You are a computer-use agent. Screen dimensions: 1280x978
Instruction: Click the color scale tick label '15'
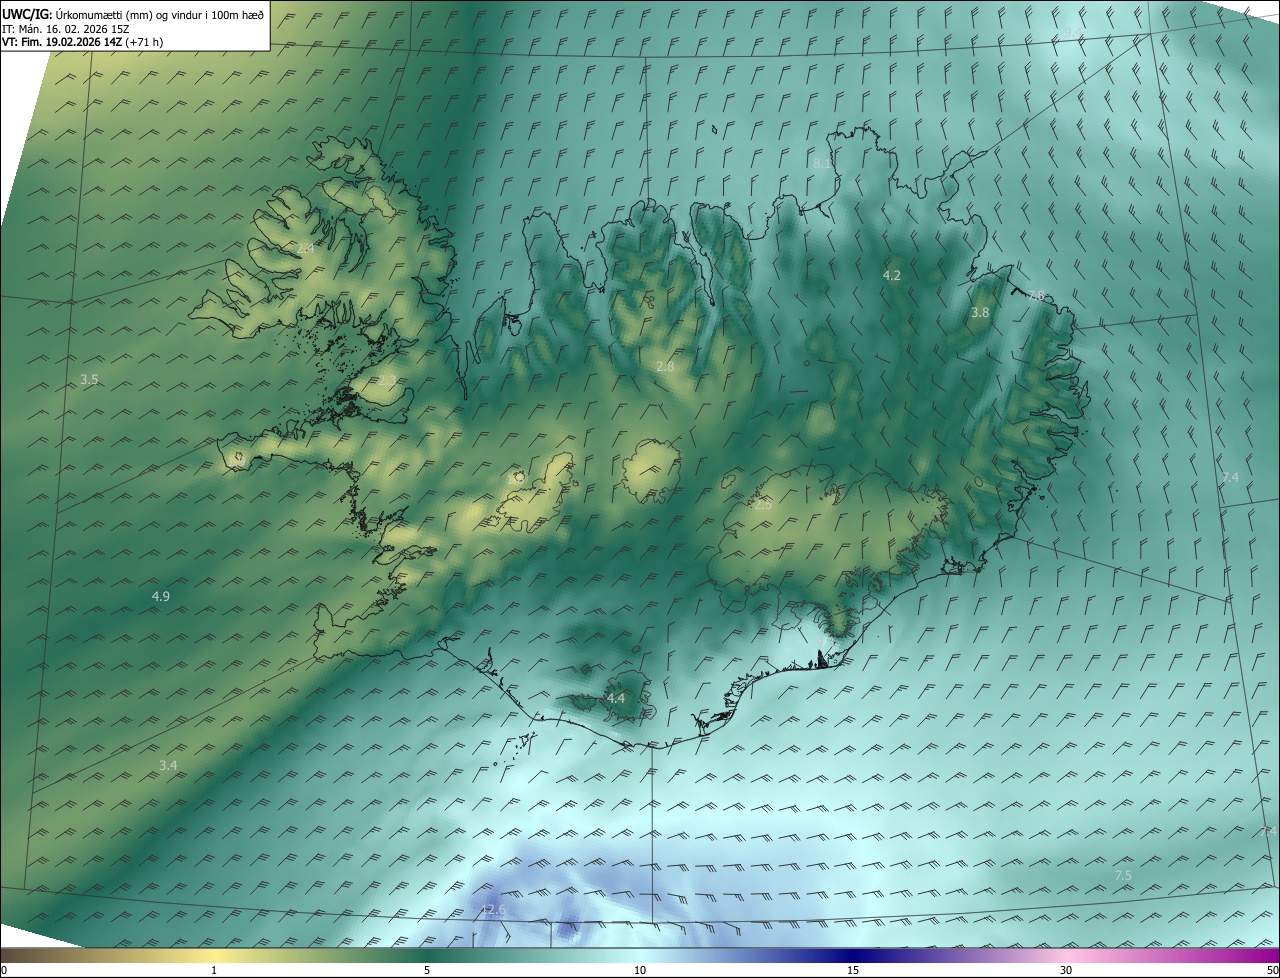853,970
